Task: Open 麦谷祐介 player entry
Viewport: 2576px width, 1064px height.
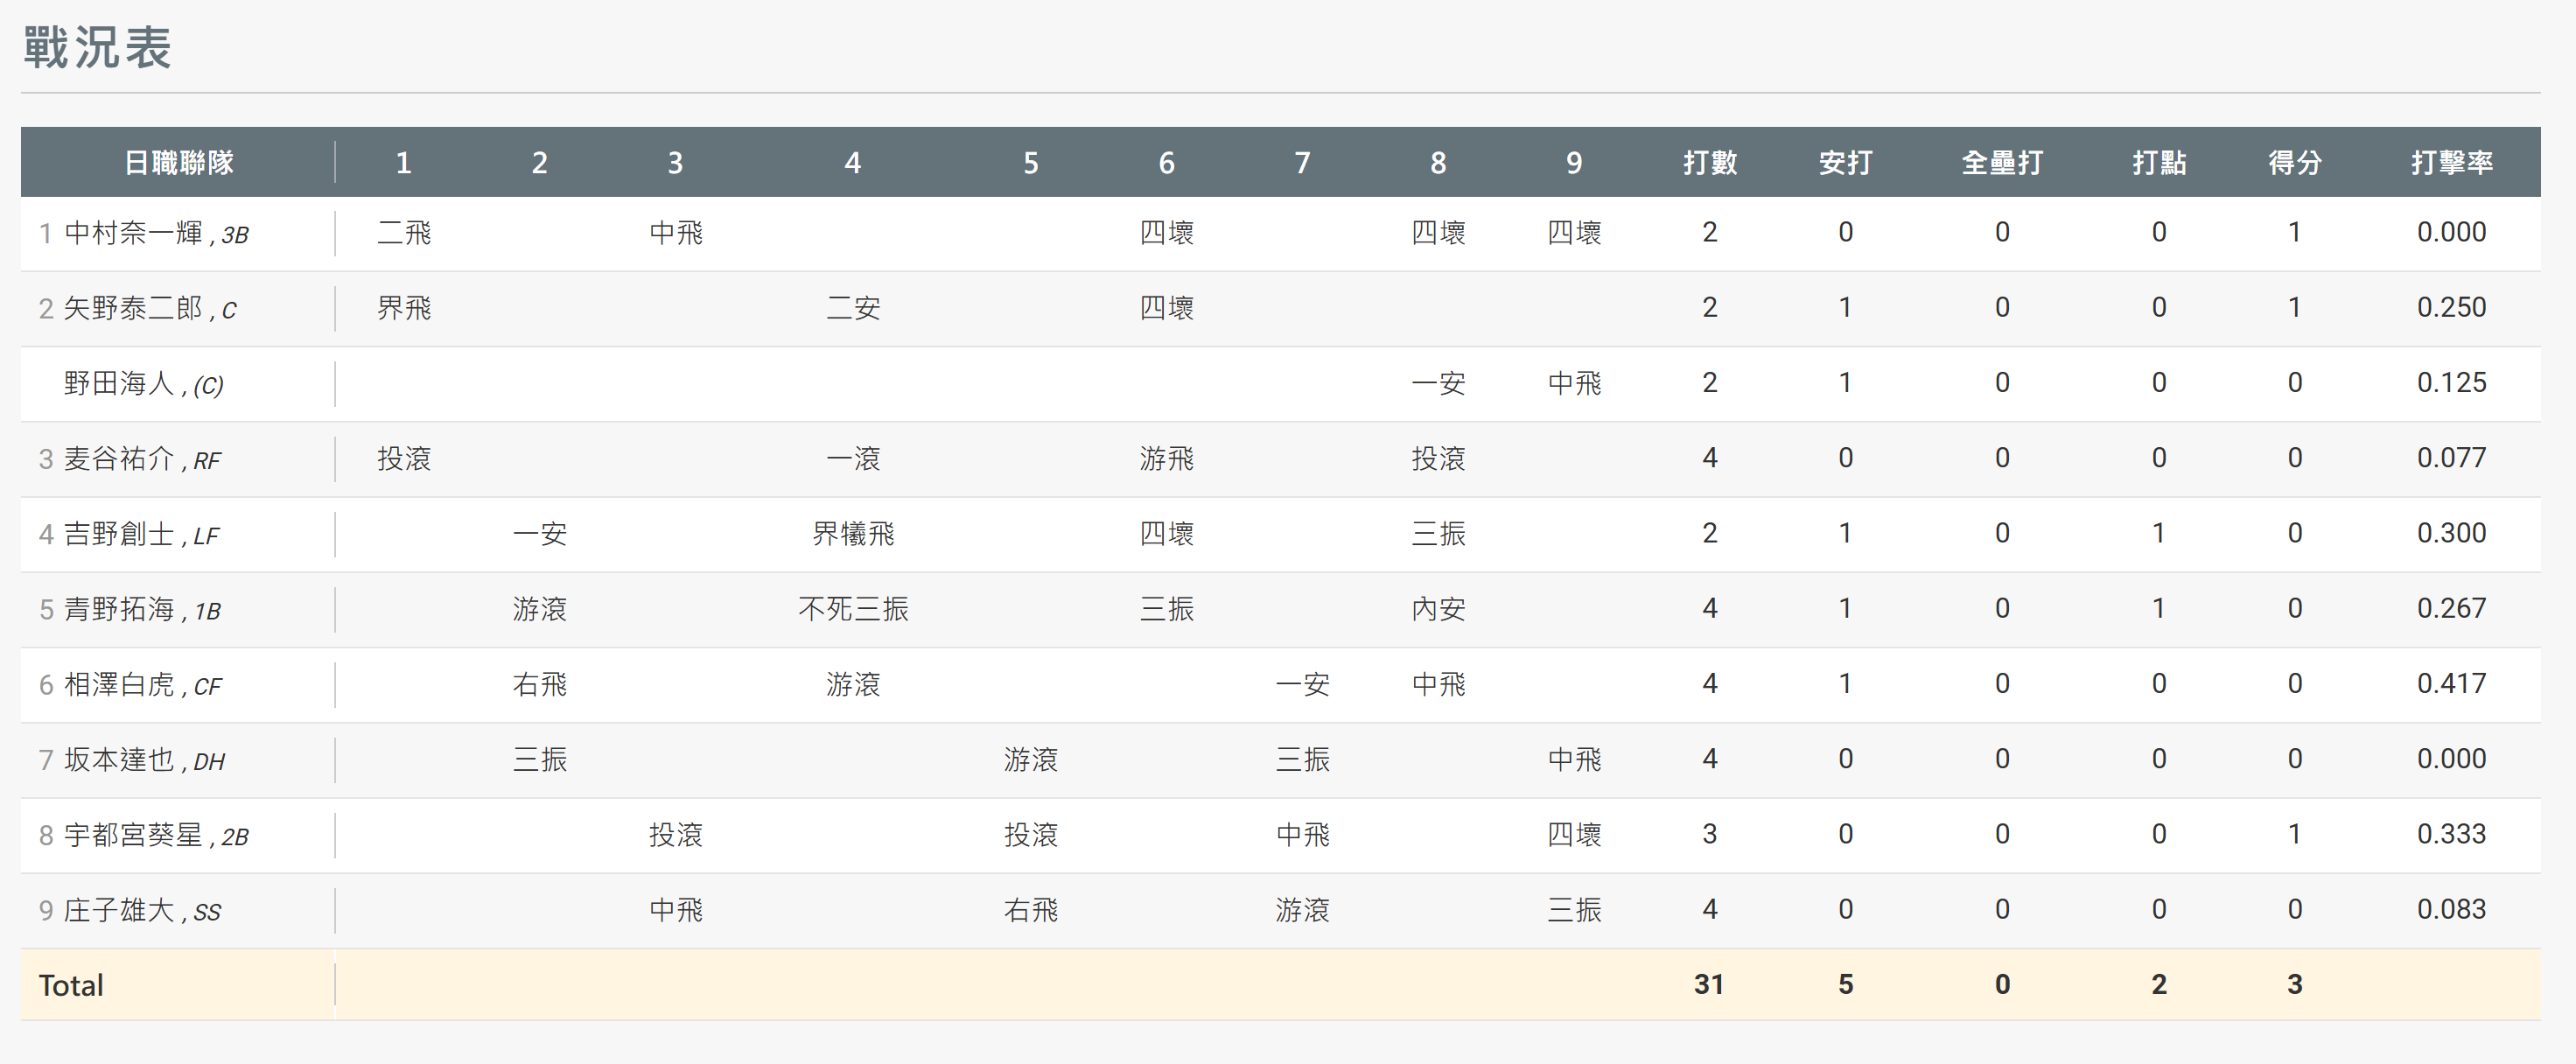Action: tap(119, 459)
